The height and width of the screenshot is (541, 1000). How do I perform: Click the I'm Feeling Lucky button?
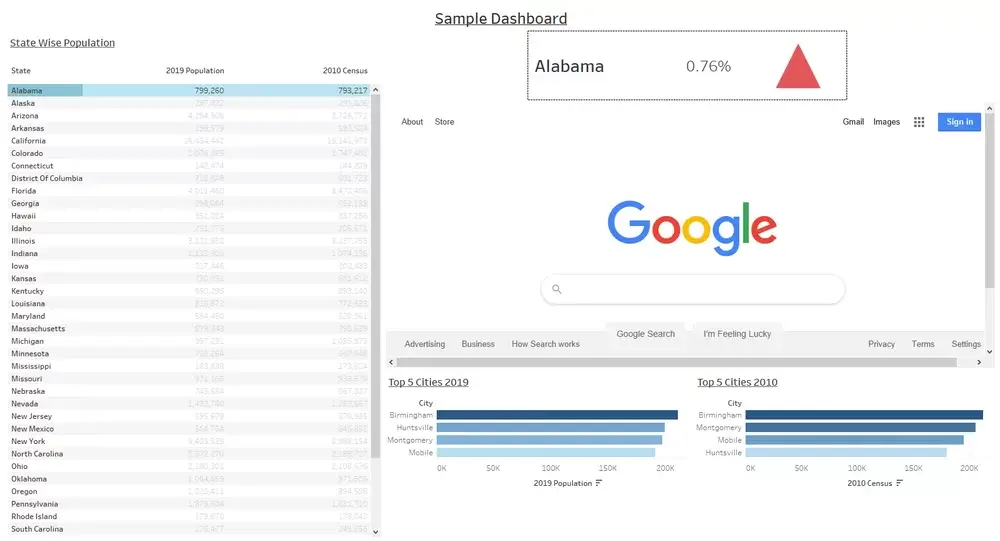click(x=737, y=334)
